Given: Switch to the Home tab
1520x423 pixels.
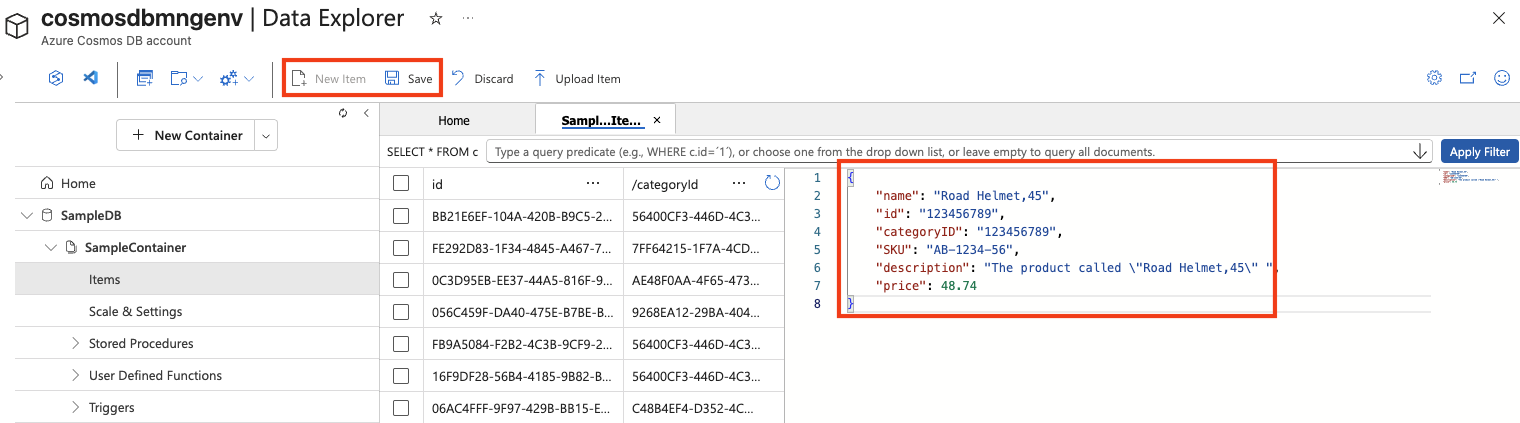Looking at the screenshot, I should click(453, 120).
